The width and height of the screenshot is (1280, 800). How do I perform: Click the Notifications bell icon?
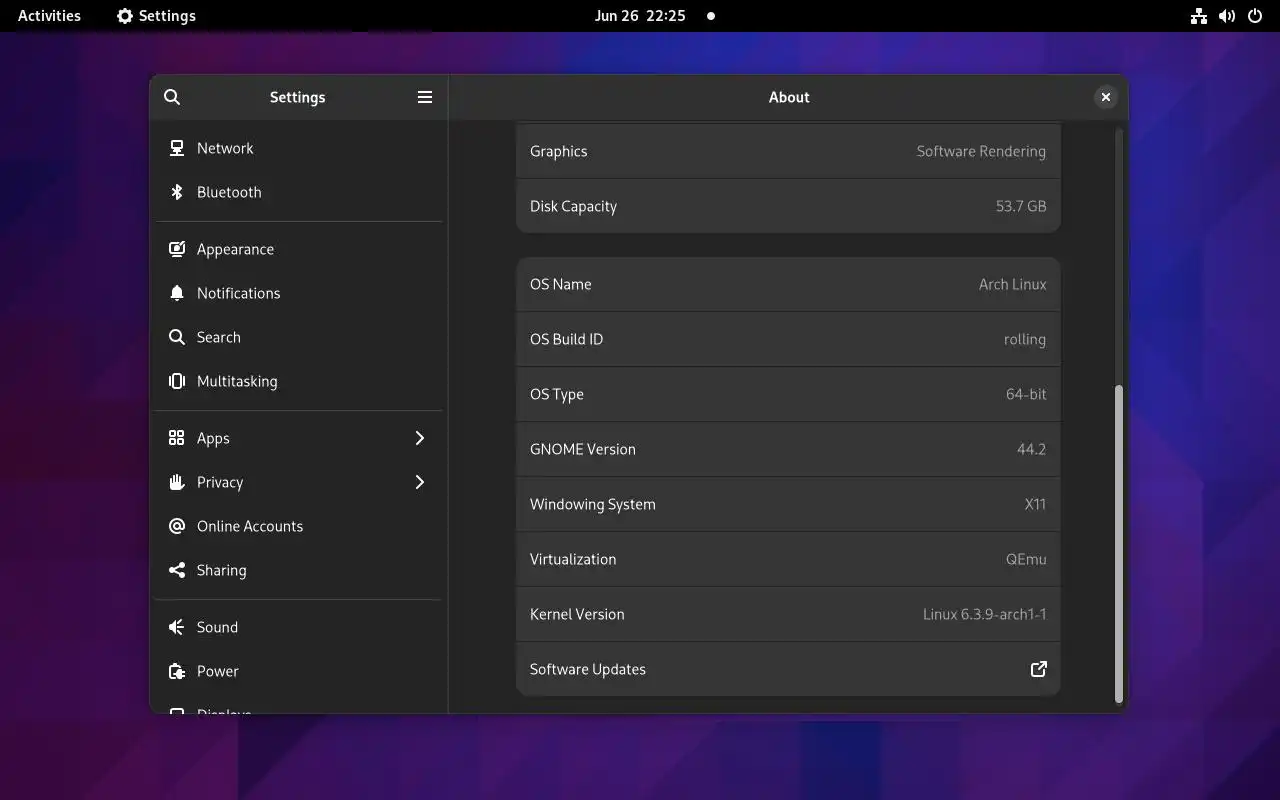coord(177,293)
